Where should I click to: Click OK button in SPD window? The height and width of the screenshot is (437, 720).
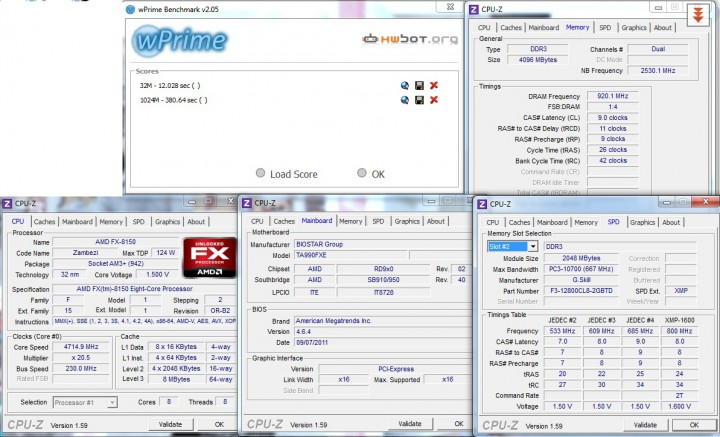tap(694, 425)
